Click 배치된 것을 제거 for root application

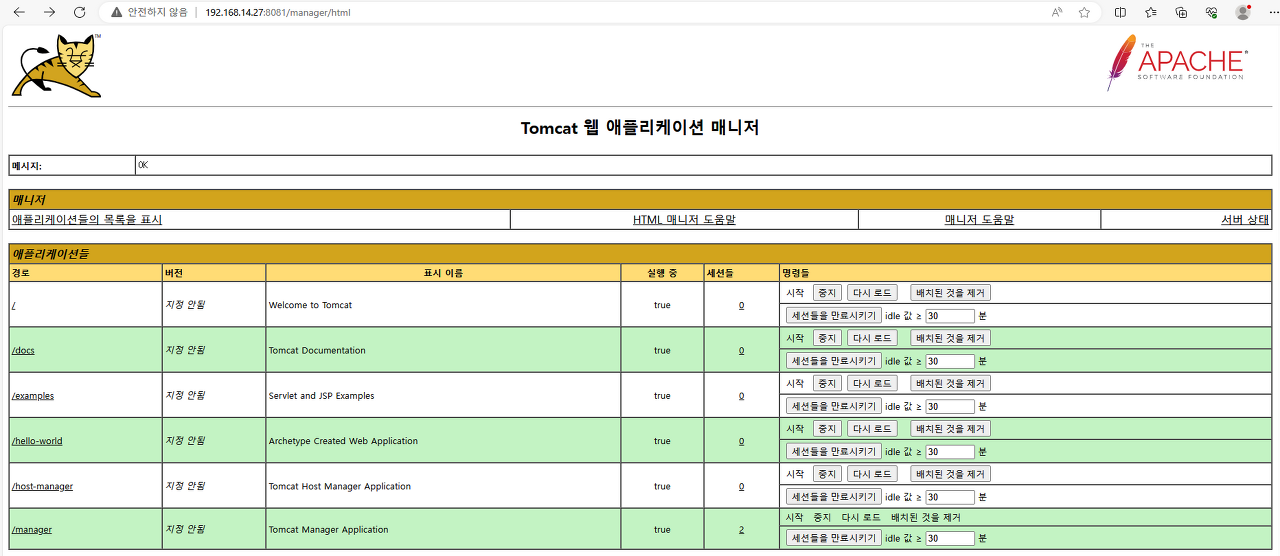[x=950, y=293]
